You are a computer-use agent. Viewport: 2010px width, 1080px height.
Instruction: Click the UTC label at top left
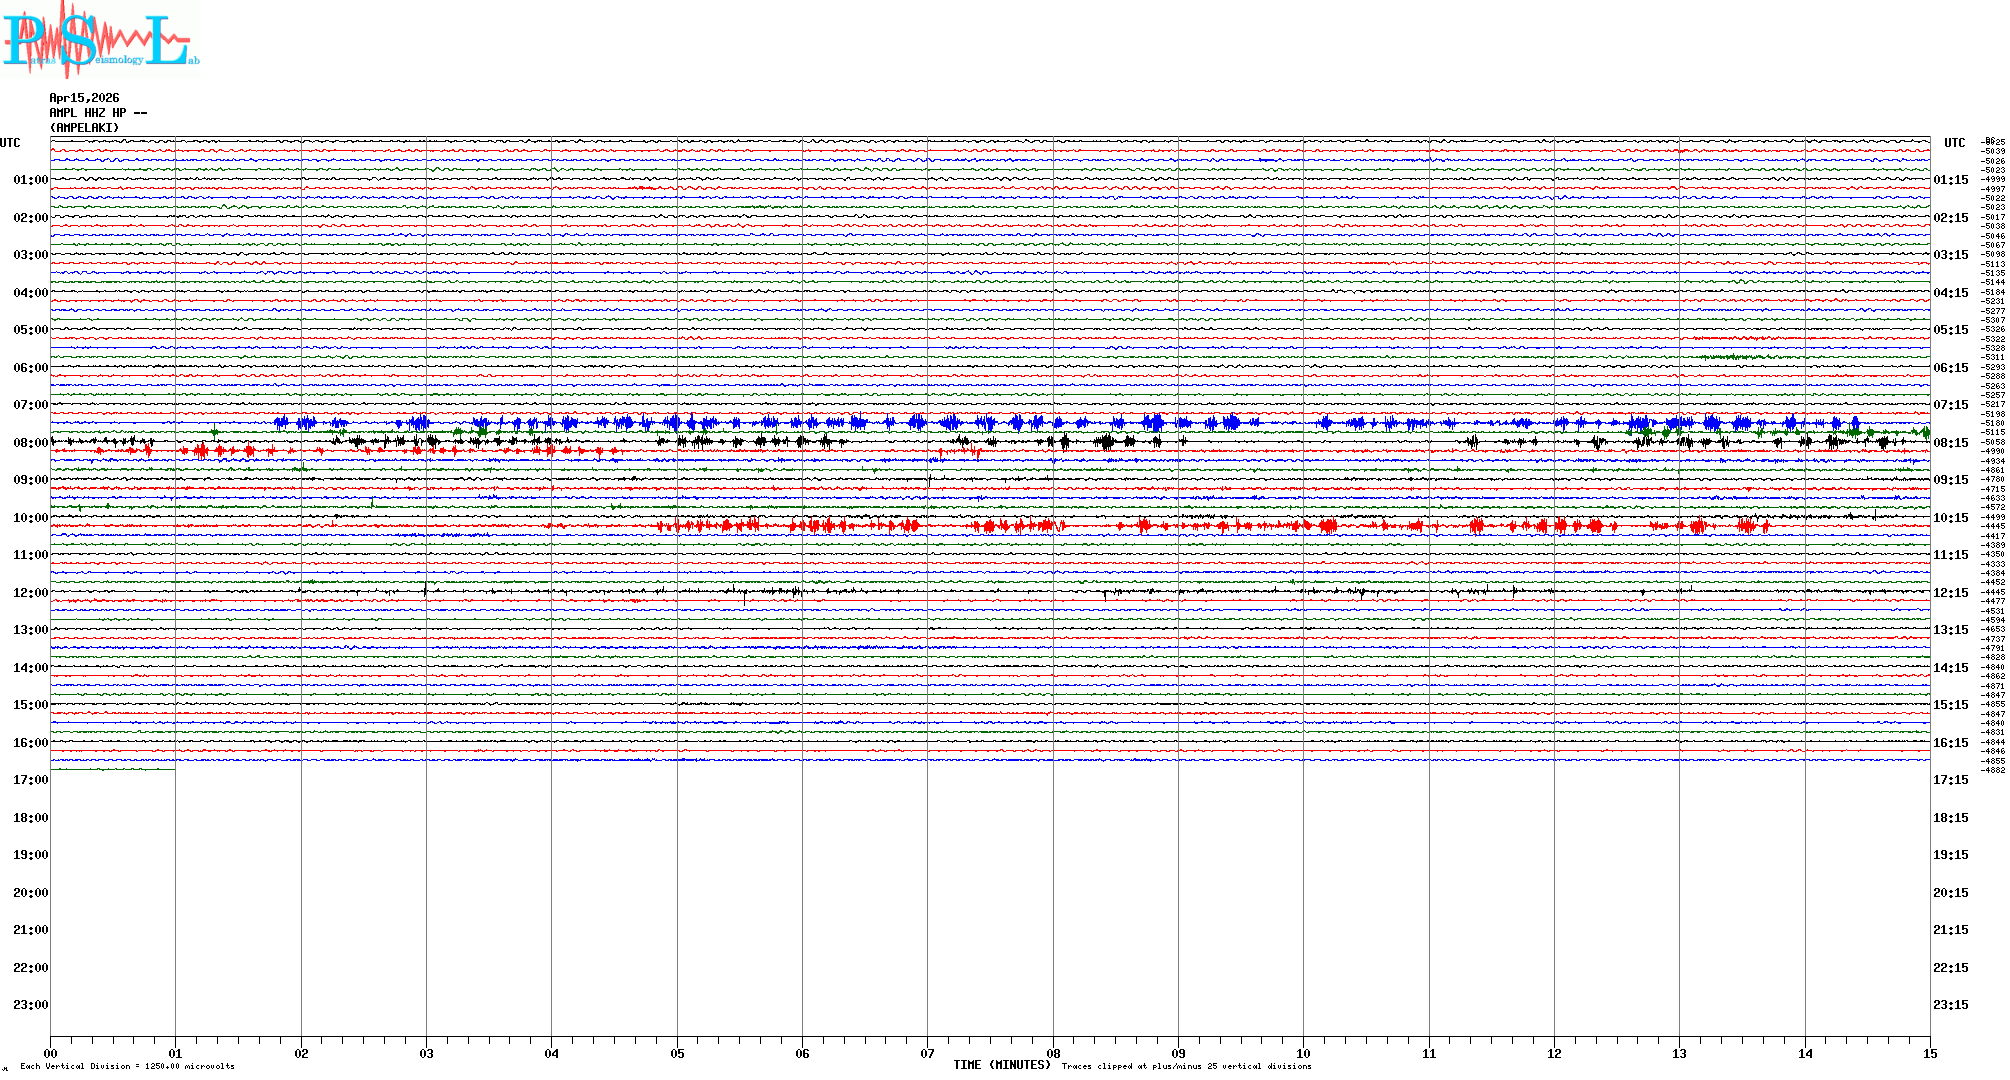(x=10, y=143)
